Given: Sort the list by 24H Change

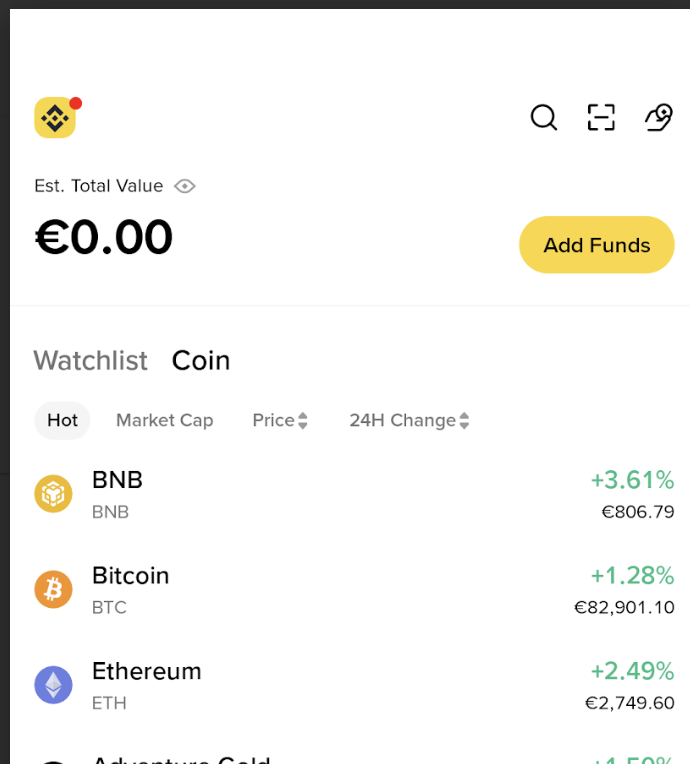Looking at the screenshot, I should (x=409, y=421).
